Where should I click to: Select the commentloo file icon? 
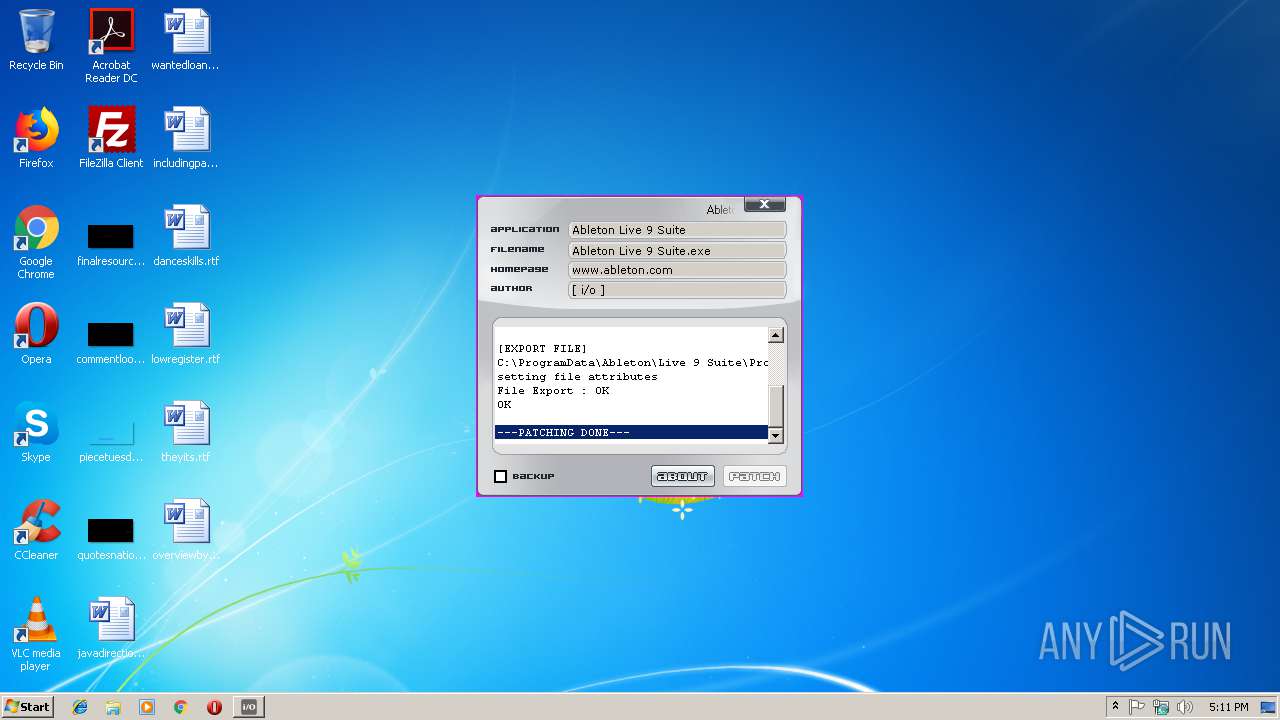click(111, 341)
